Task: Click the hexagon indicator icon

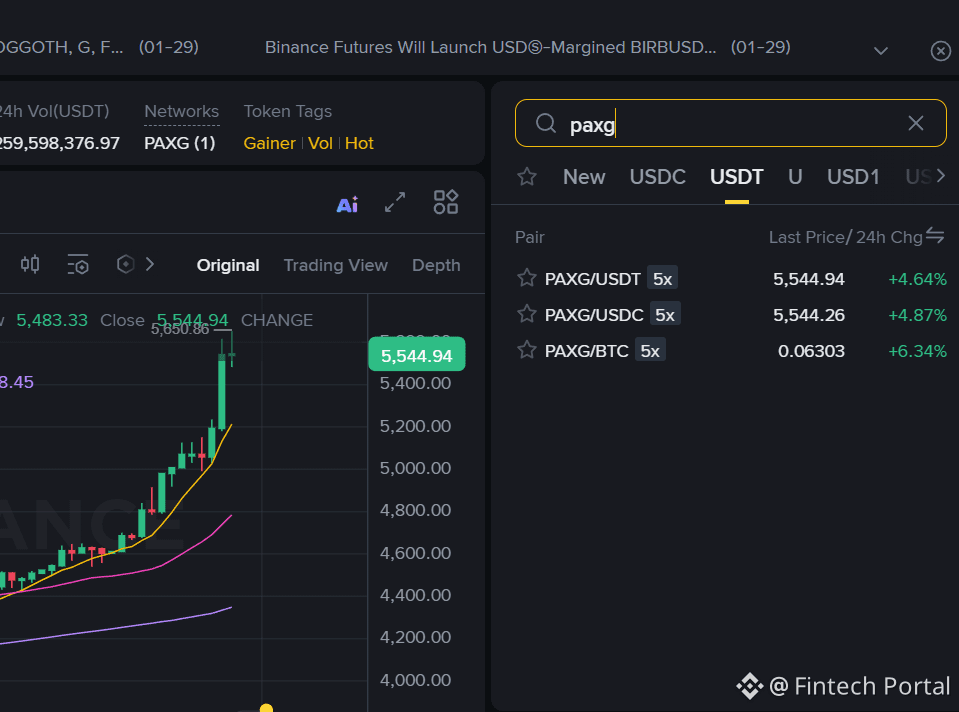Action: (125, 264)
